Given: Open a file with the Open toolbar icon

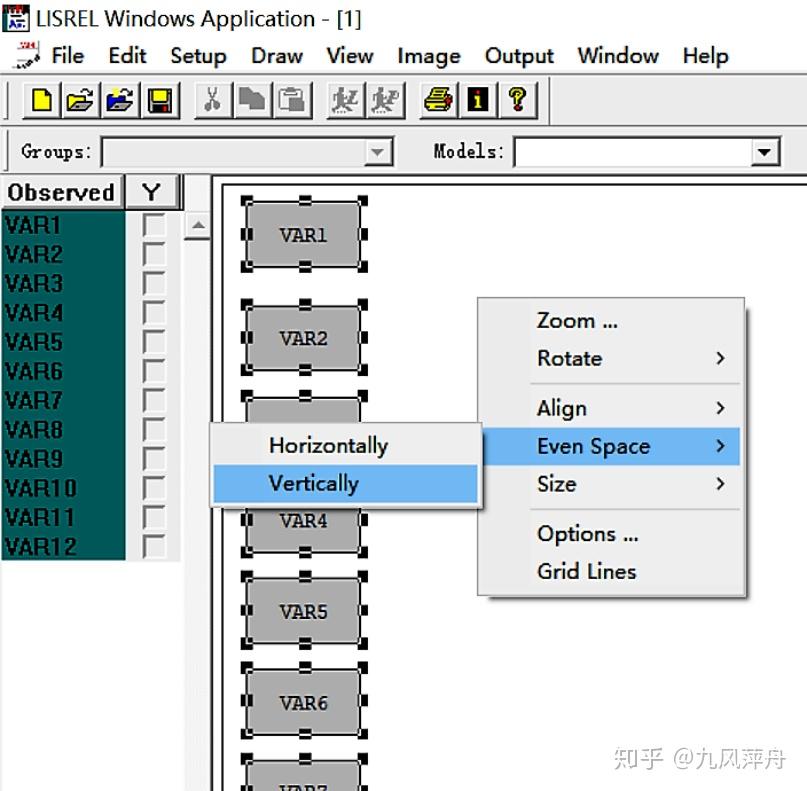Looking at the screenshot, I should [79, 100].
